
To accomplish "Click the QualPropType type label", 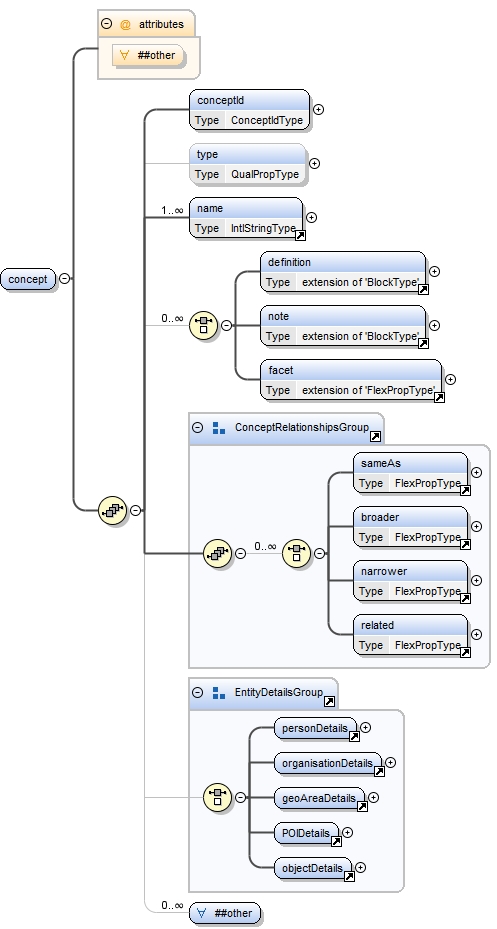I will pyautogui.click(x=265, y=174).
